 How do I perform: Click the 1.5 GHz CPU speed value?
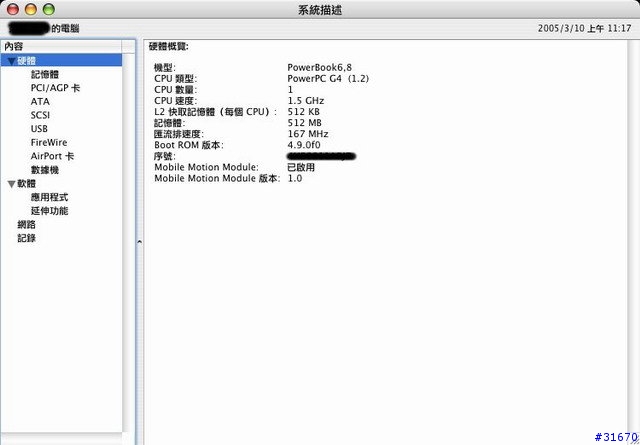point(306,100)
